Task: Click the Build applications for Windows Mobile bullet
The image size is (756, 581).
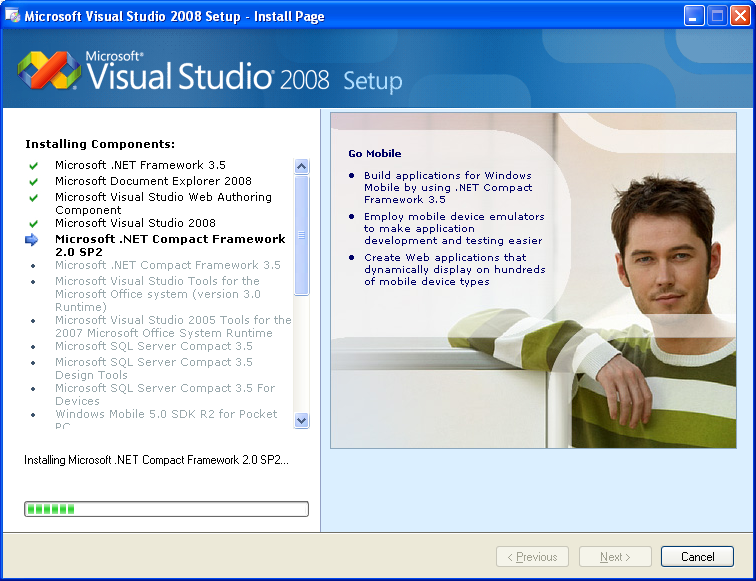Action: 448,187
